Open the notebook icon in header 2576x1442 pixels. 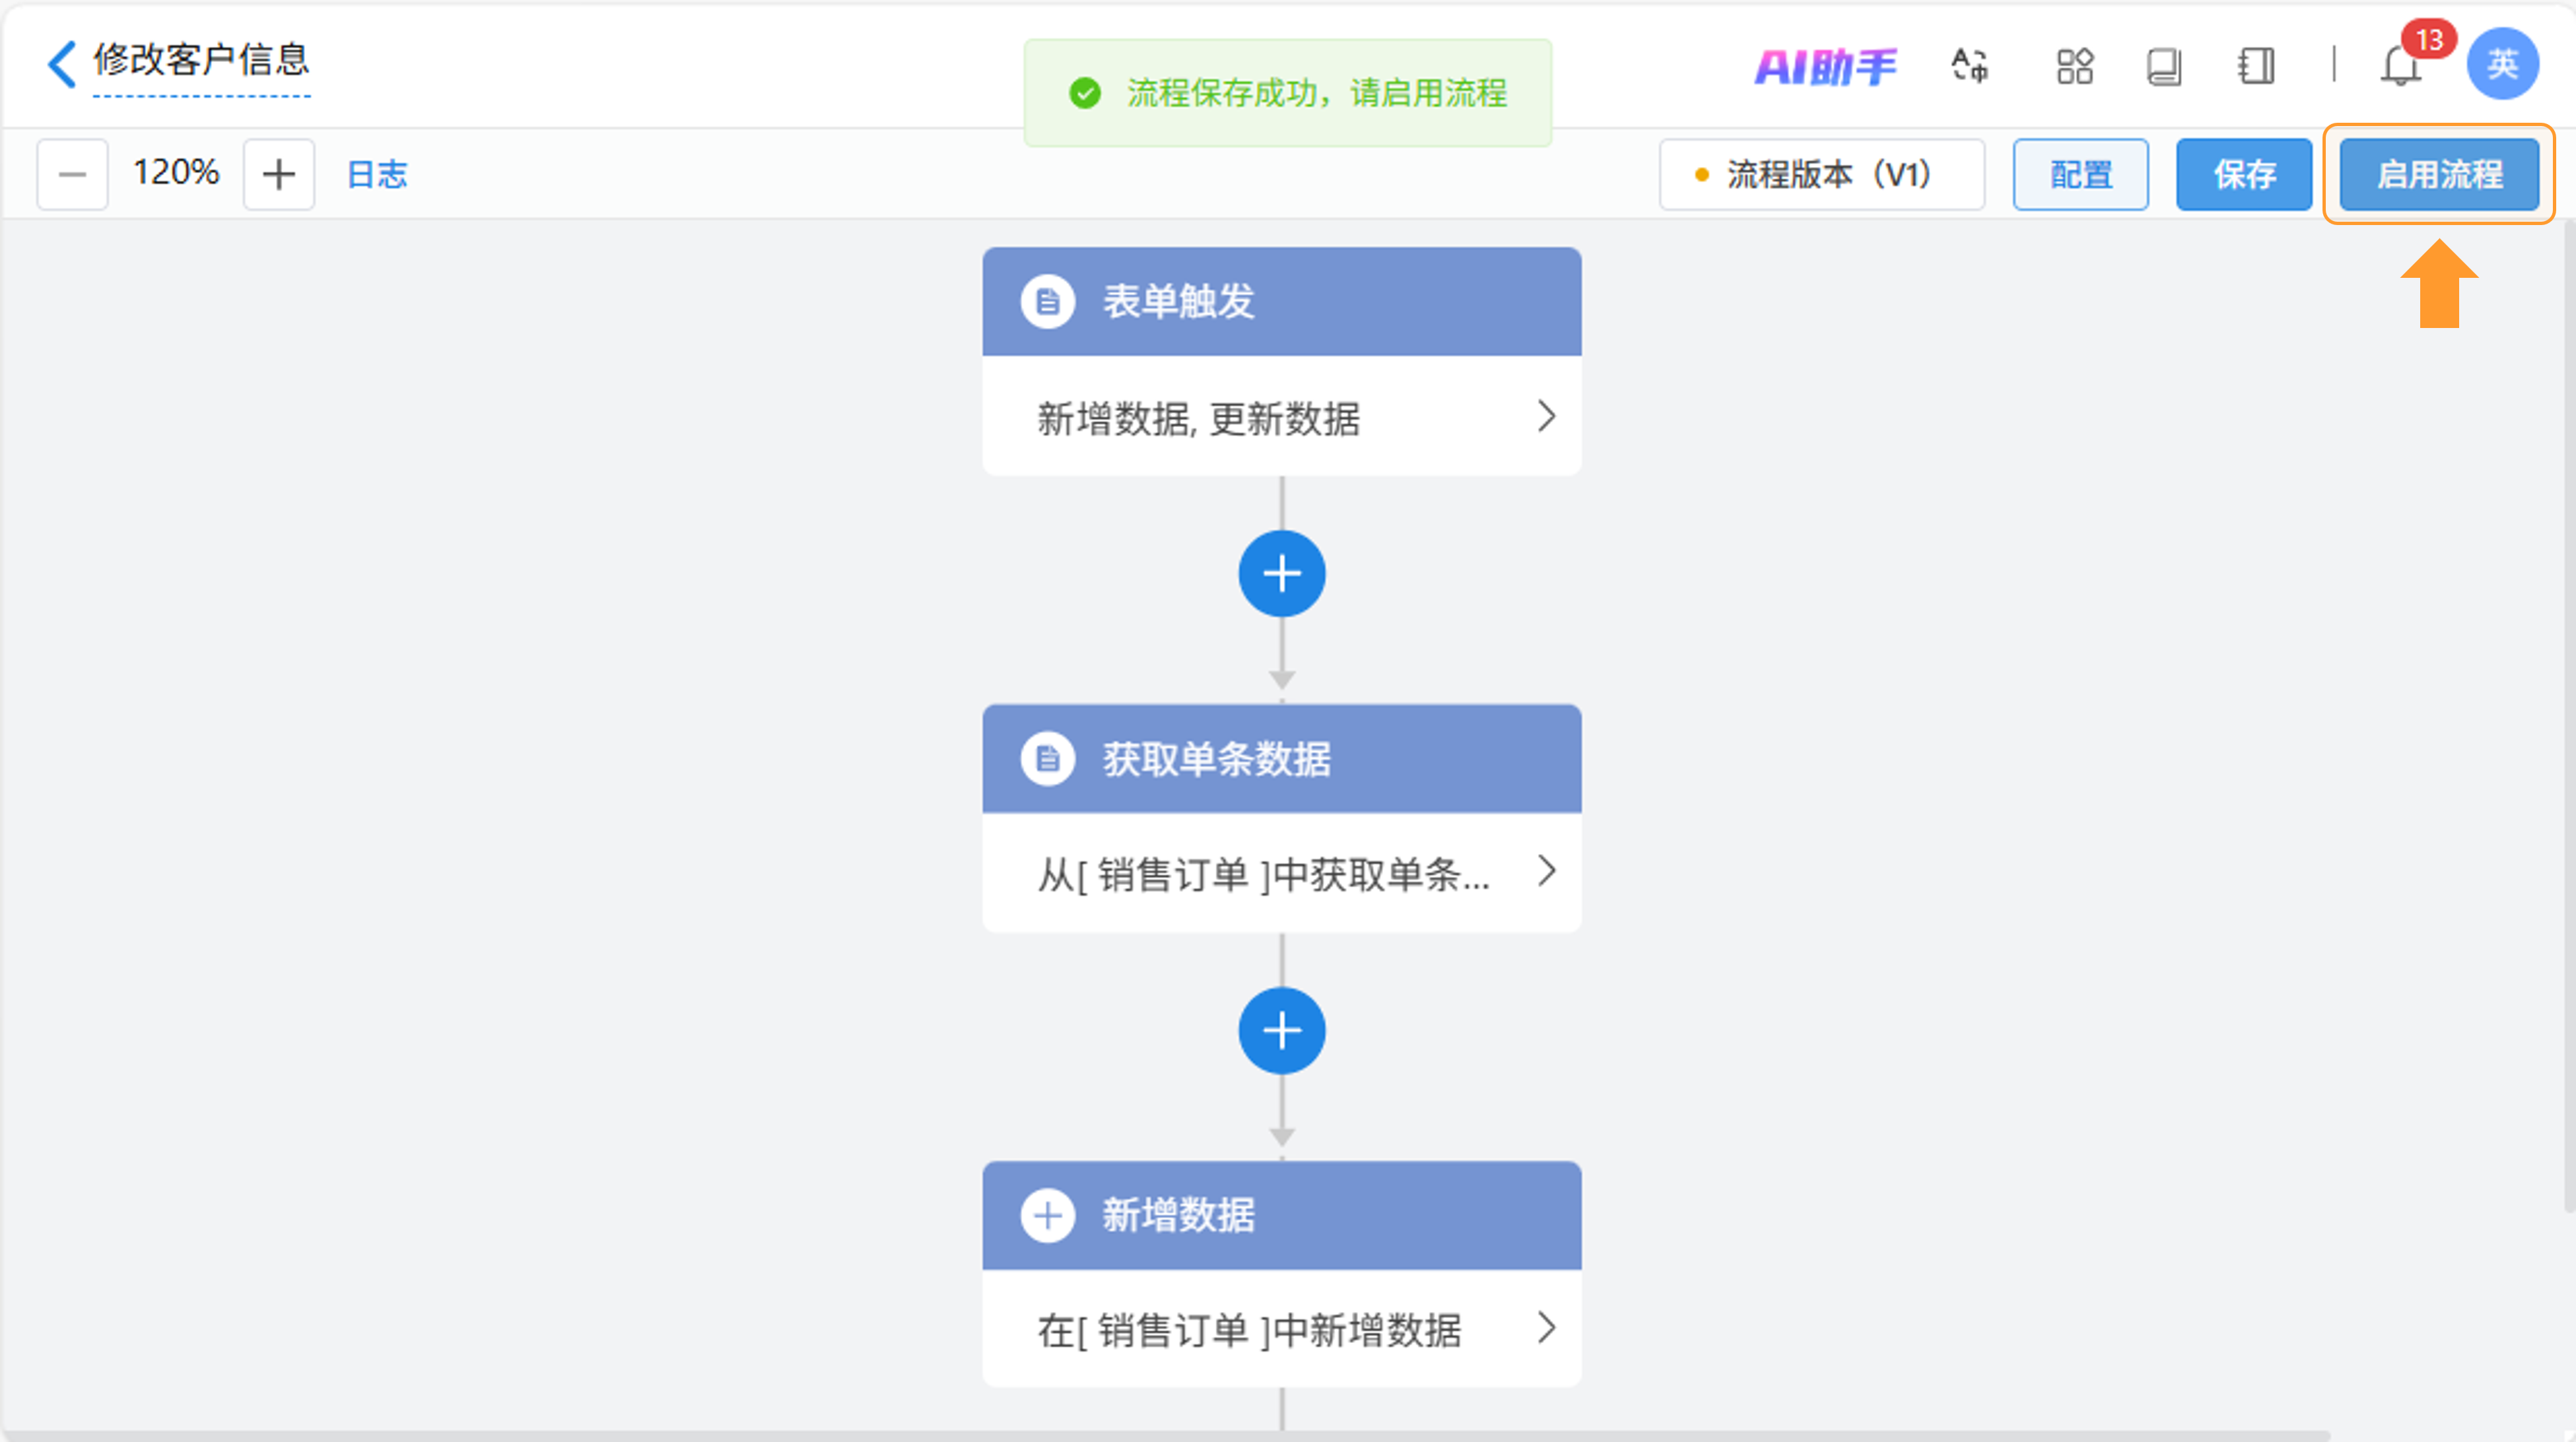(2255, 67)
